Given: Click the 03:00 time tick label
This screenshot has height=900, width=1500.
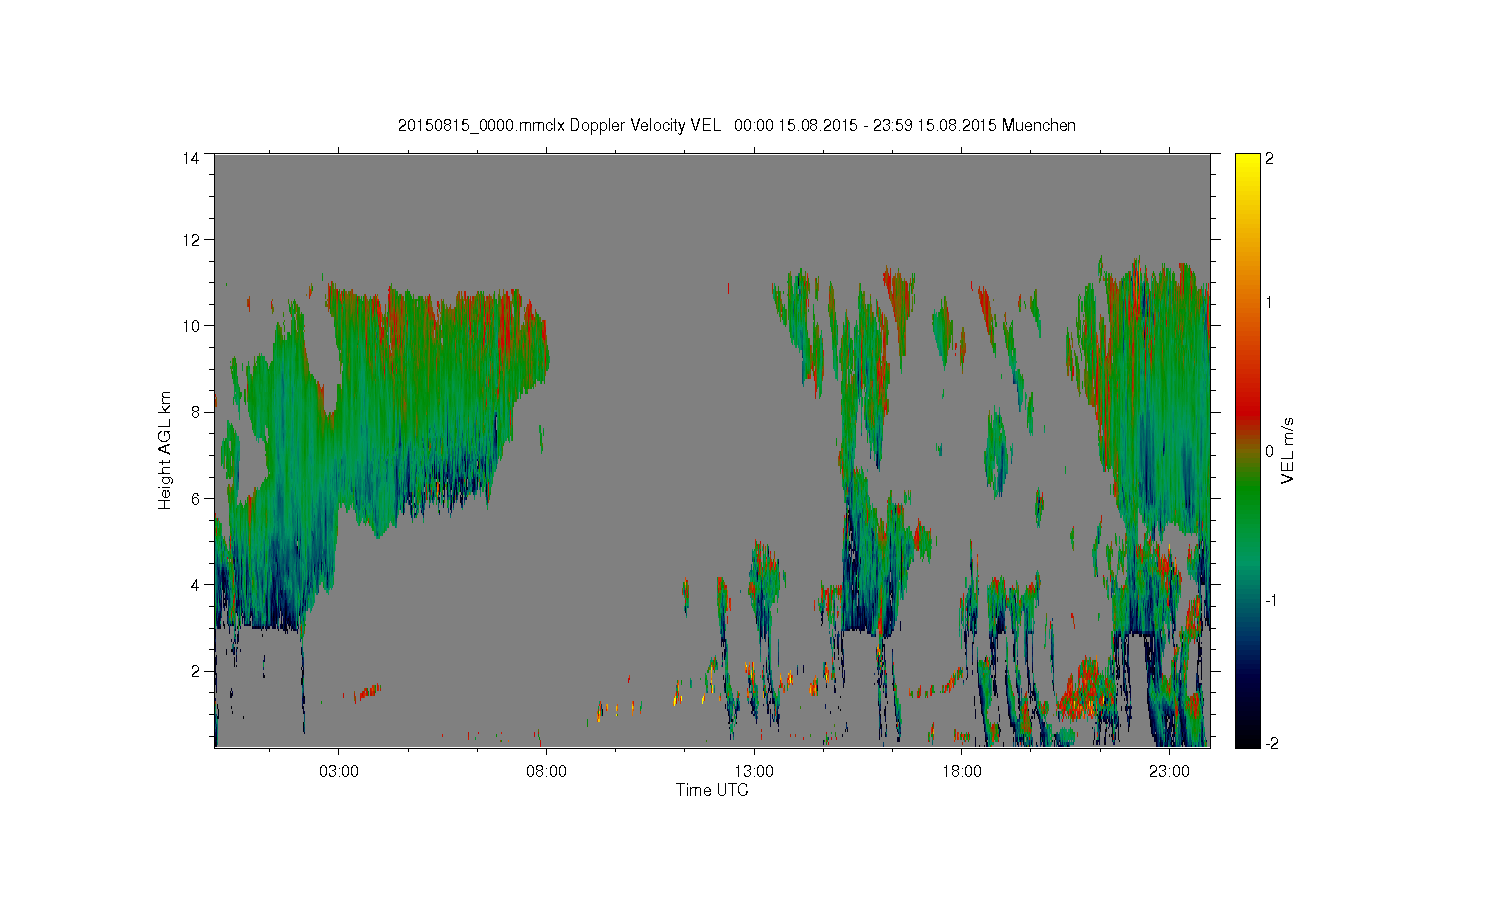Looking at the screenshot, I should pyautogui.click(x=339, y=771).
